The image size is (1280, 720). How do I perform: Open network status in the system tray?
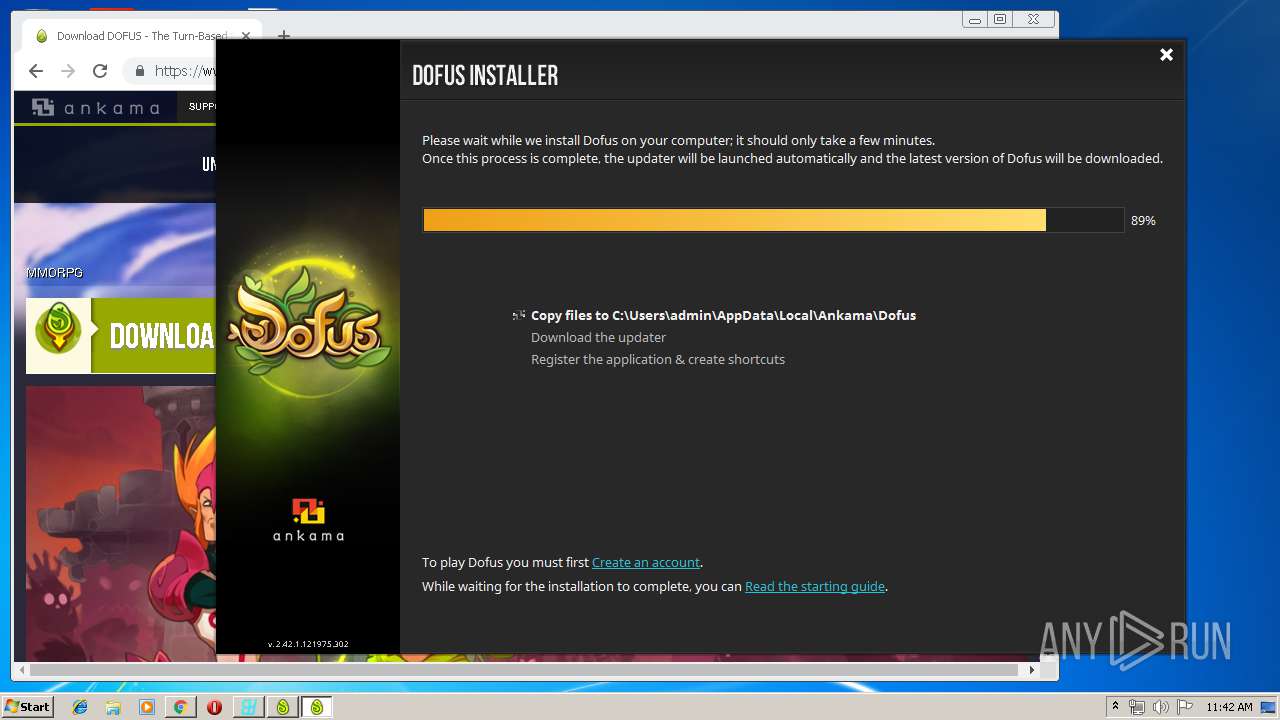click(x=1137, y=707)
